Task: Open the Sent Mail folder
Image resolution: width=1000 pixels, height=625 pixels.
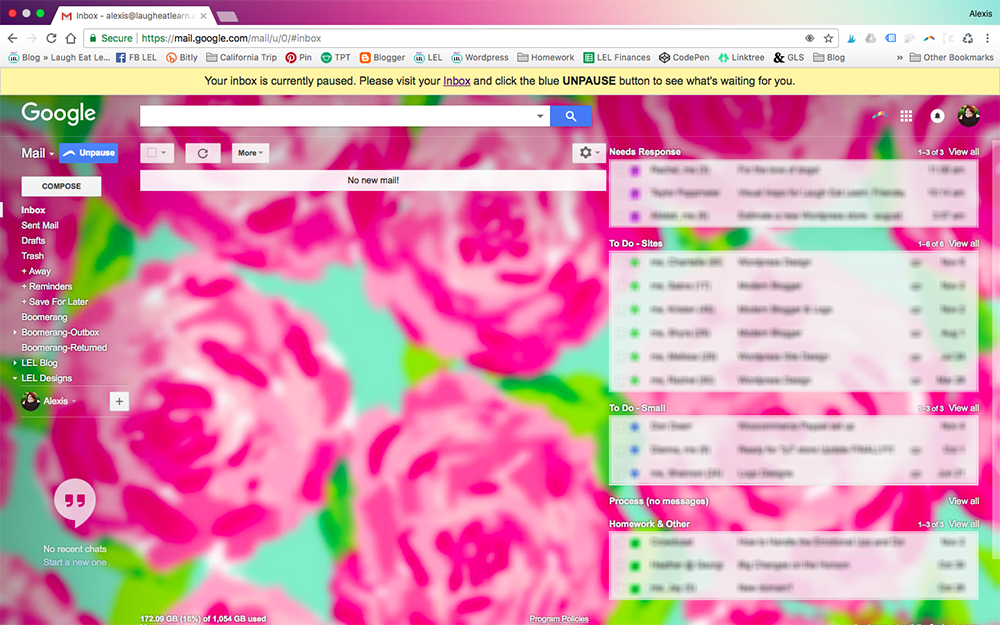Action: click(x=40, y=226)
